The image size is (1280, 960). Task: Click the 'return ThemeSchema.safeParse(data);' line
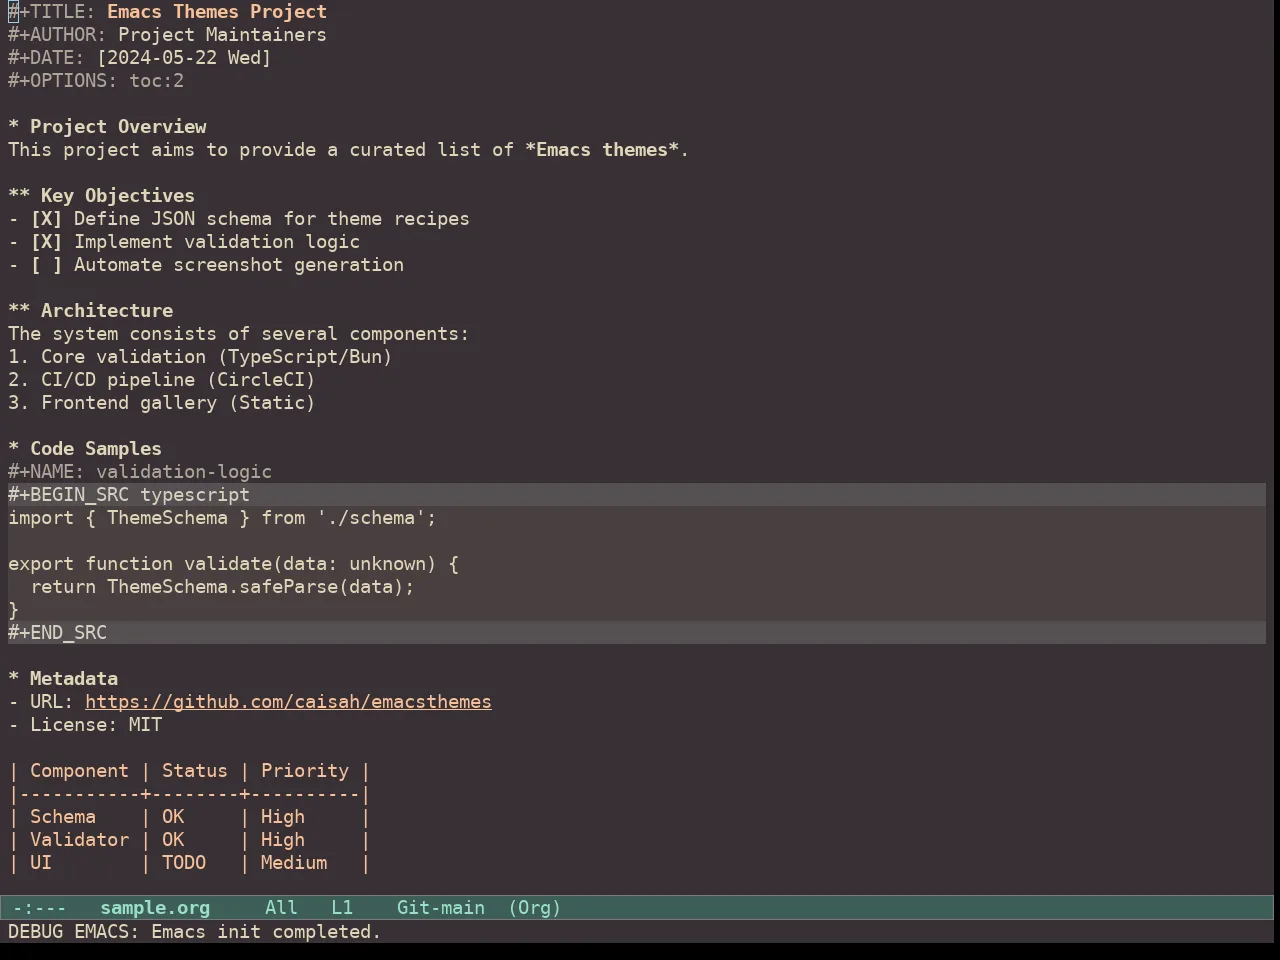(222, 587)
